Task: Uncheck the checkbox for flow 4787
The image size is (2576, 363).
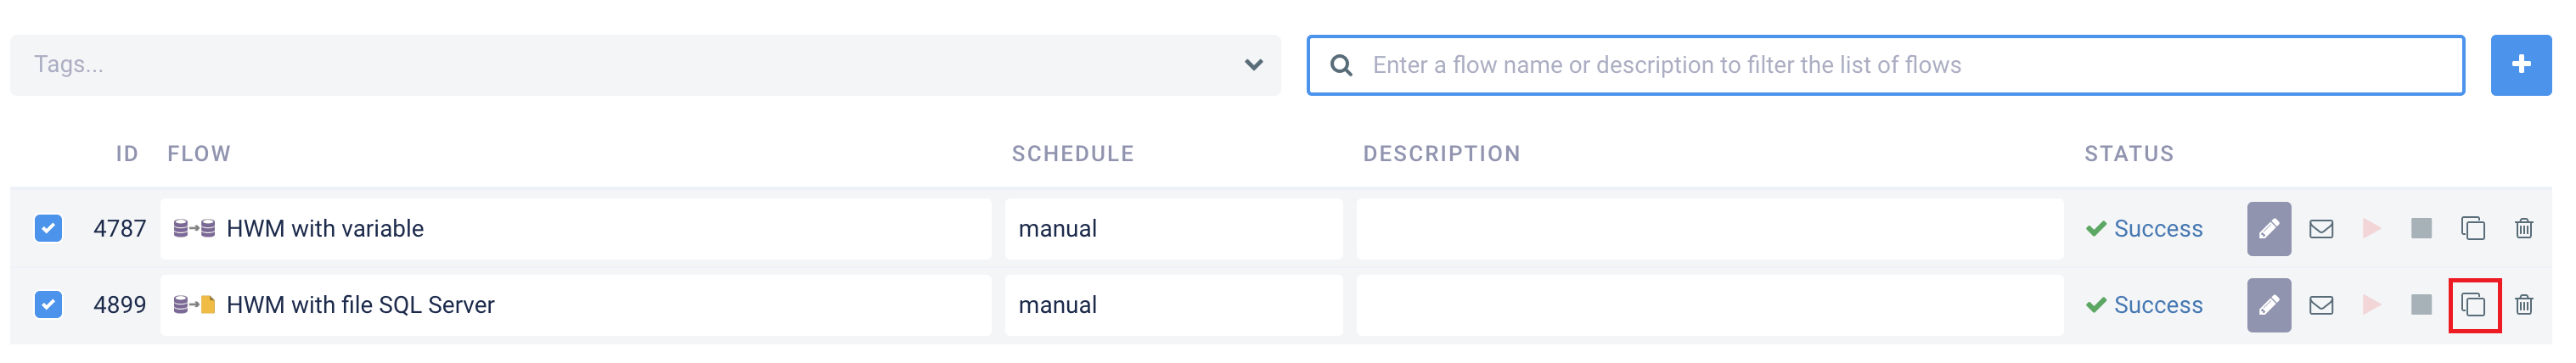Action: point(48,228)
